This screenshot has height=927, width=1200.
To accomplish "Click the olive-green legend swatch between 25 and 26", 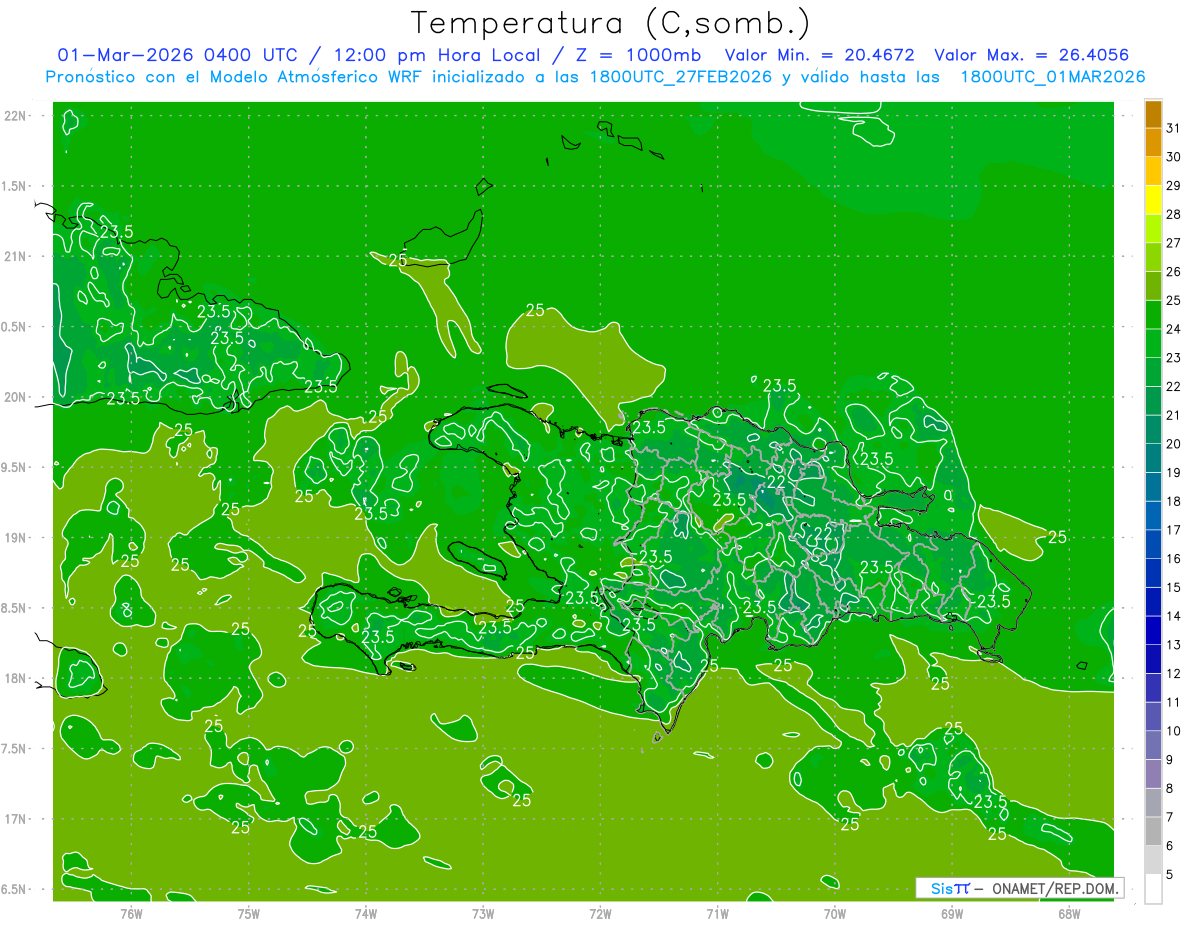I will [1153, 286].
